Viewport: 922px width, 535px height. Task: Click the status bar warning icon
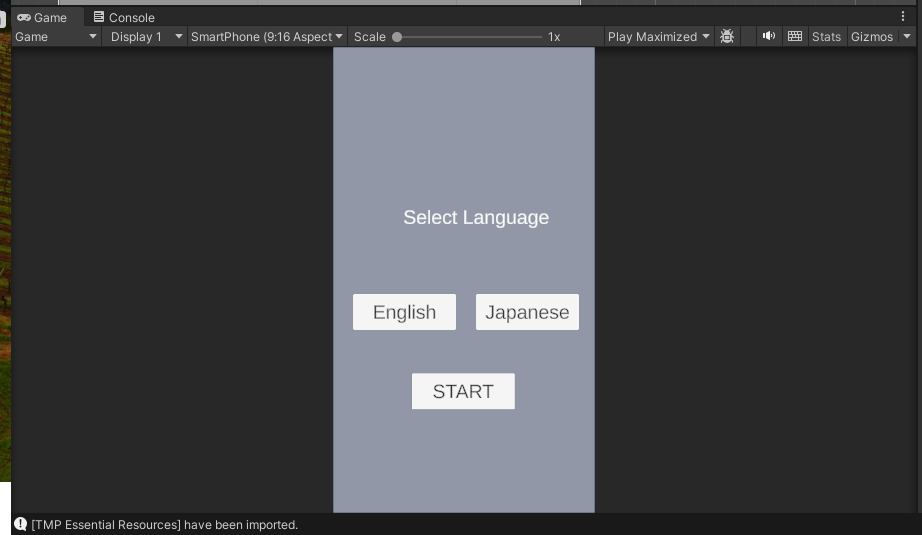point(20,524)
